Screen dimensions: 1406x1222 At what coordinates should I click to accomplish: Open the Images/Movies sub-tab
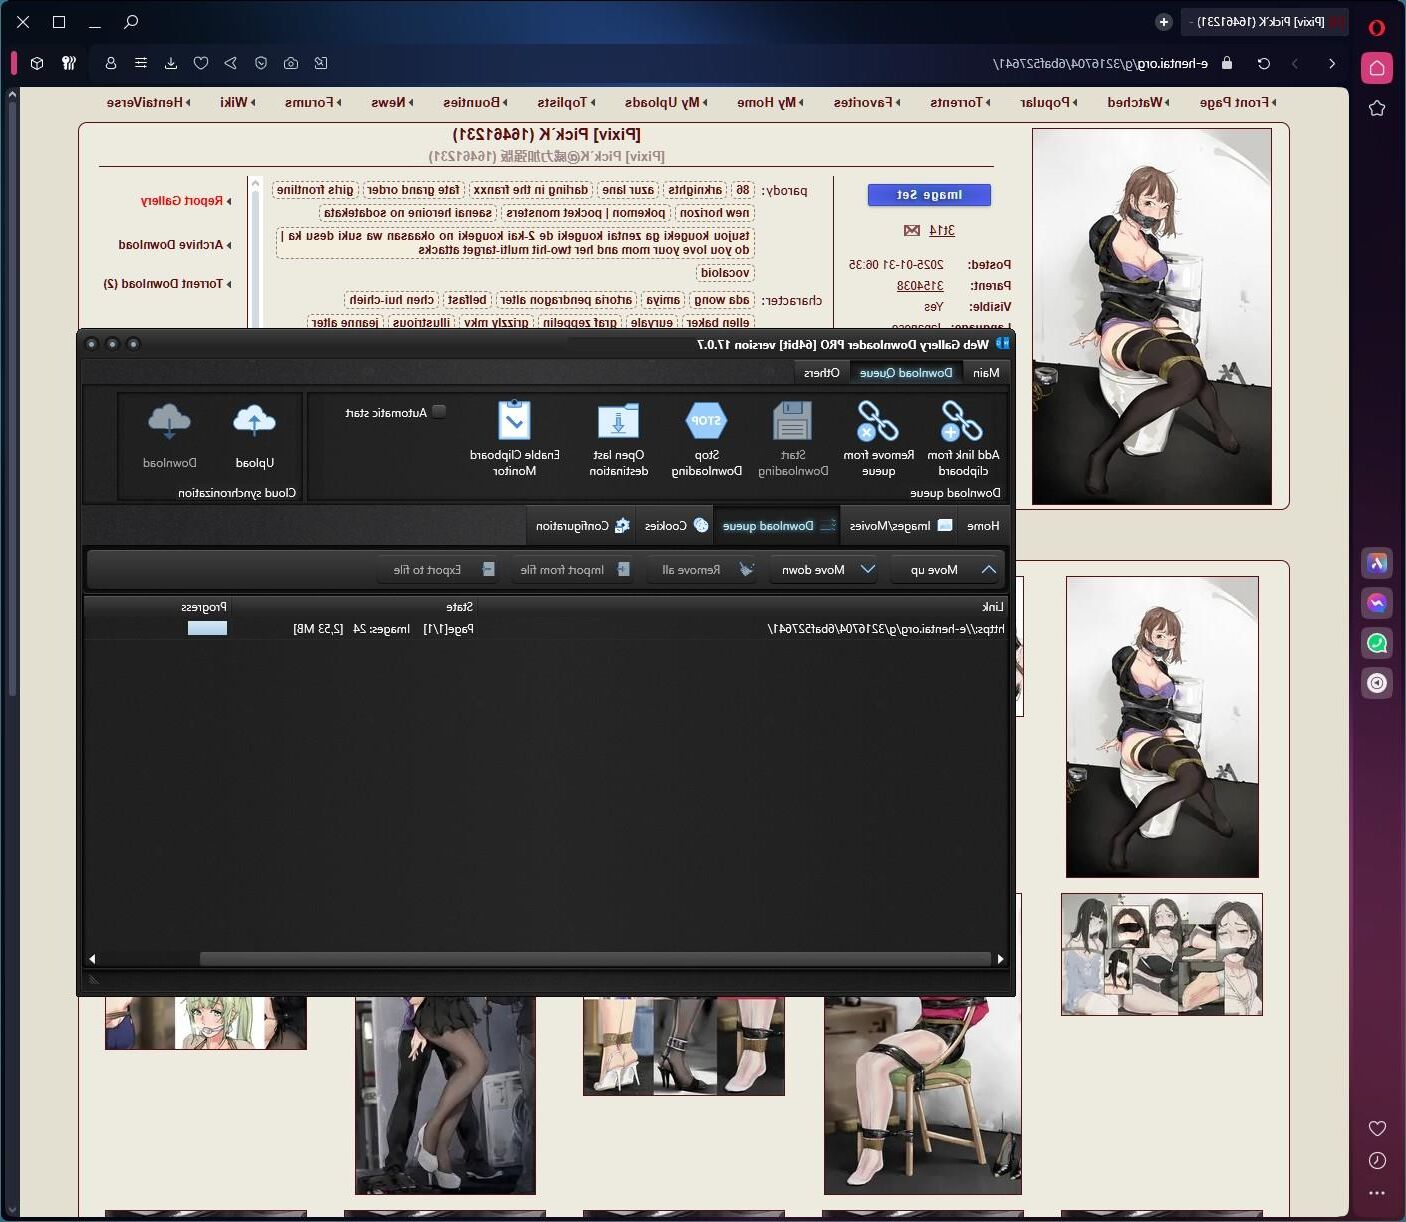click(x=899, y=525)
